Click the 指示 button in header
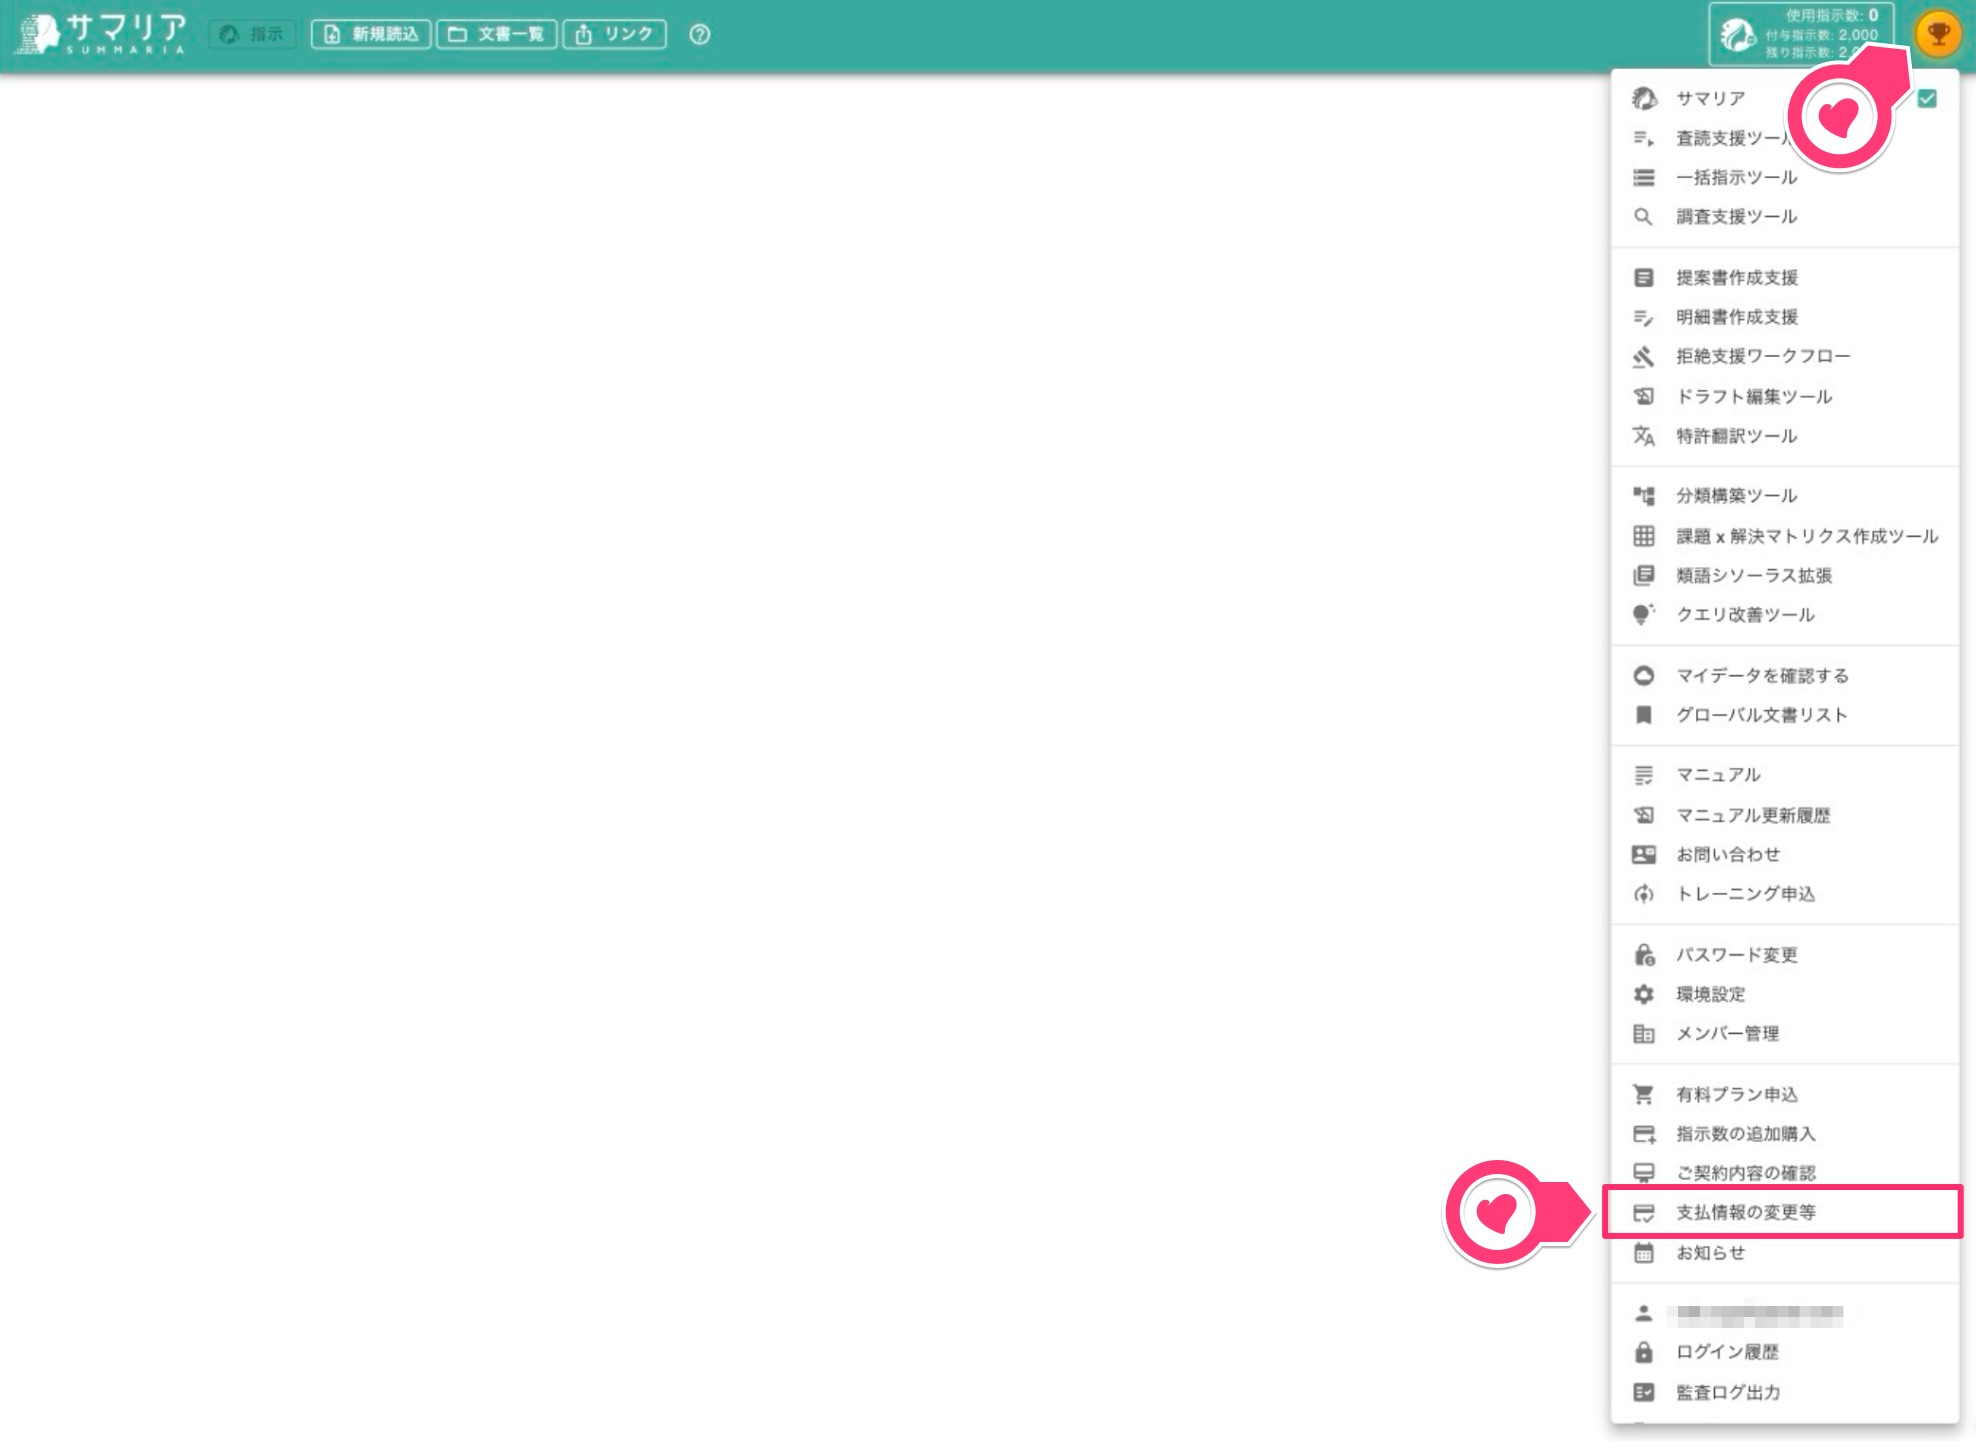 (252, 34)
